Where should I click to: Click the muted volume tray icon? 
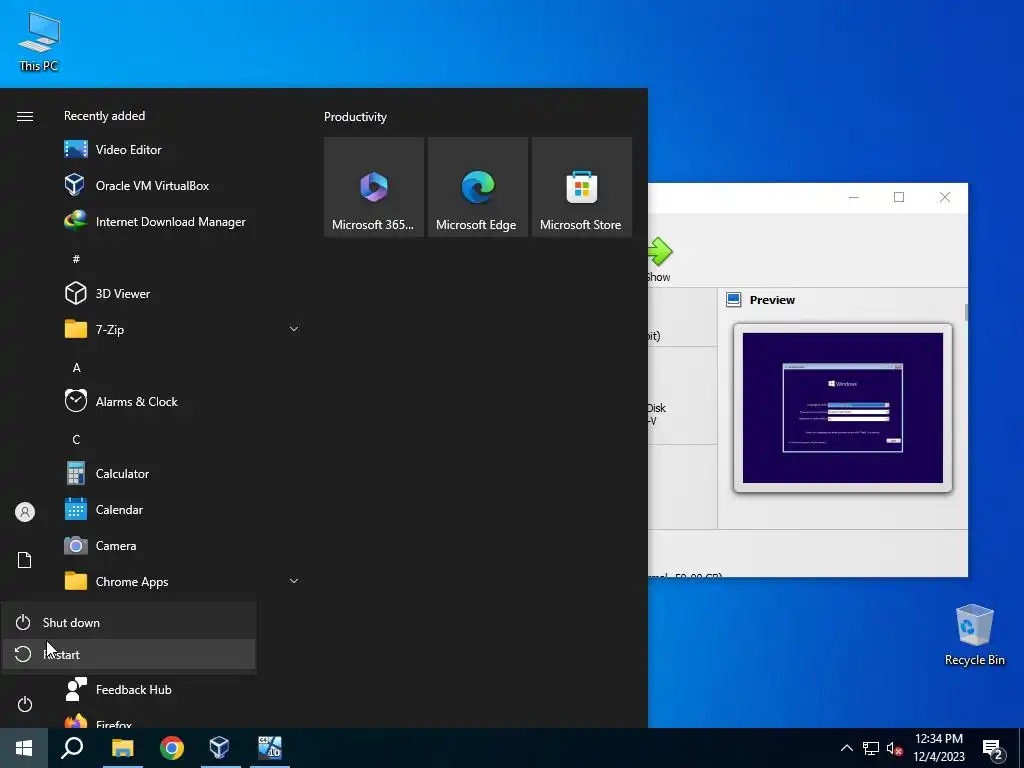tap(894, 748)
